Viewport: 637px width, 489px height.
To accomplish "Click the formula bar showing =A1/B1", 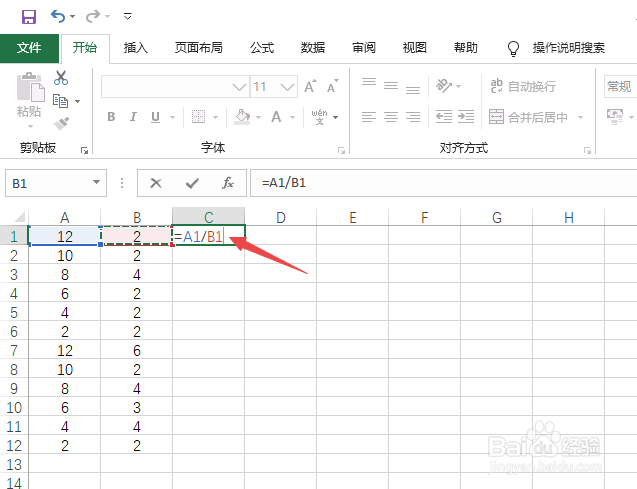I will [443, 183].
